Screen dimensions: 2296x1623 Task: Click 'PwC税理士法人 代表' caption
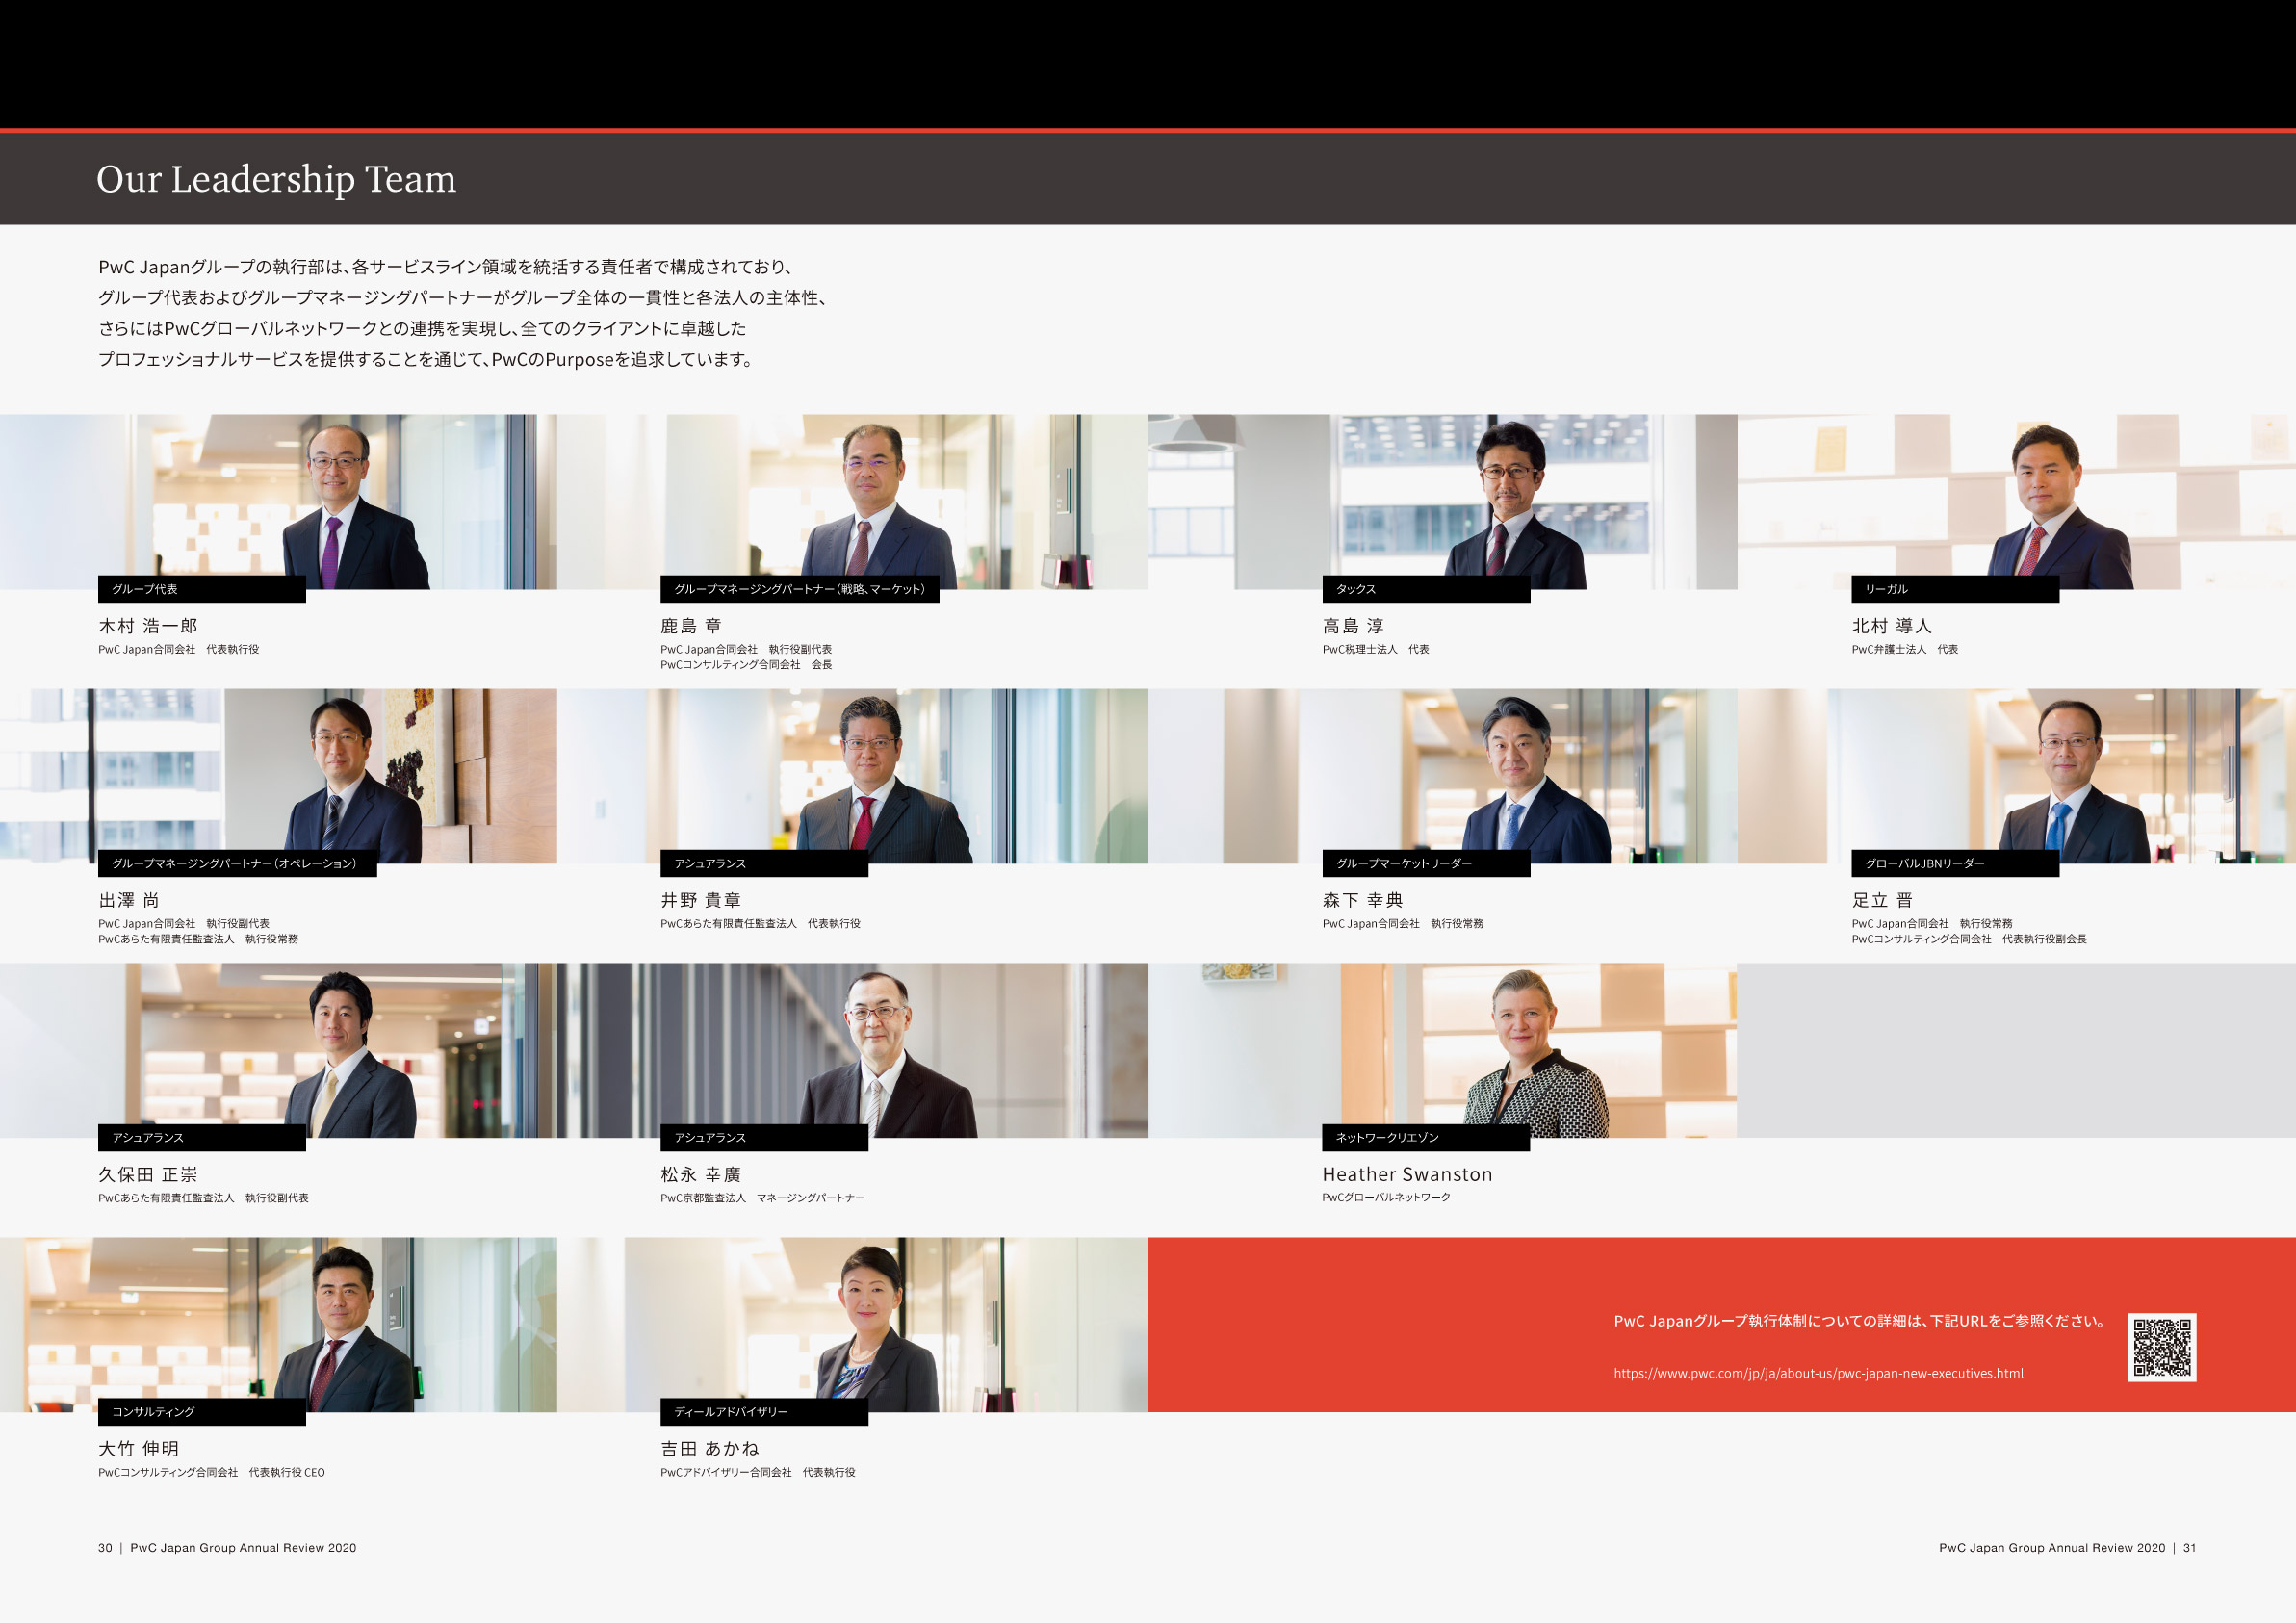(x=1375, y=649)
